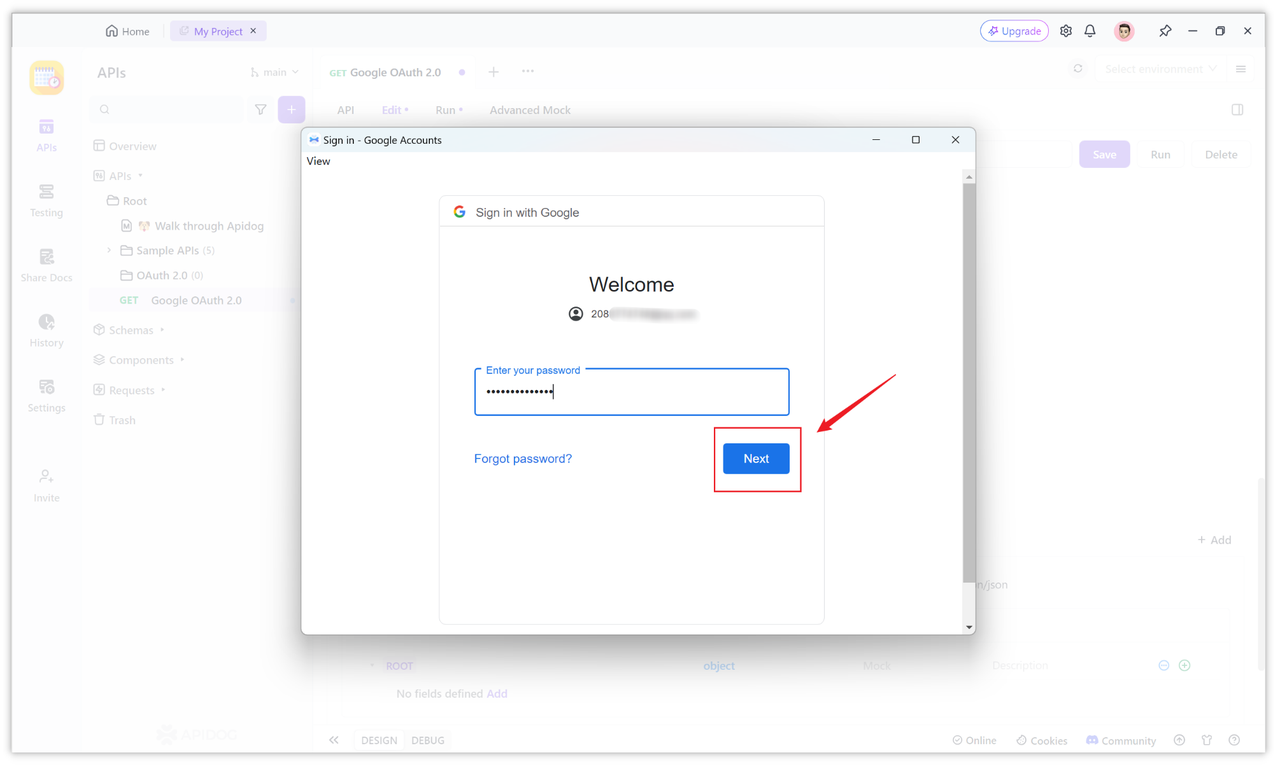
Task: Open the Edit sub-tab
Action: click(395, 110)
